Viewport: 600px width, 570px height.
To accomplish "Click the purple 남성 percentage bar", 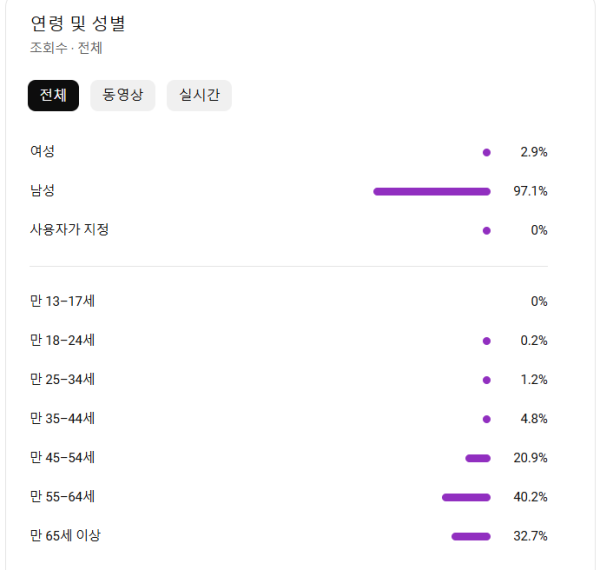I will (431, 191).
